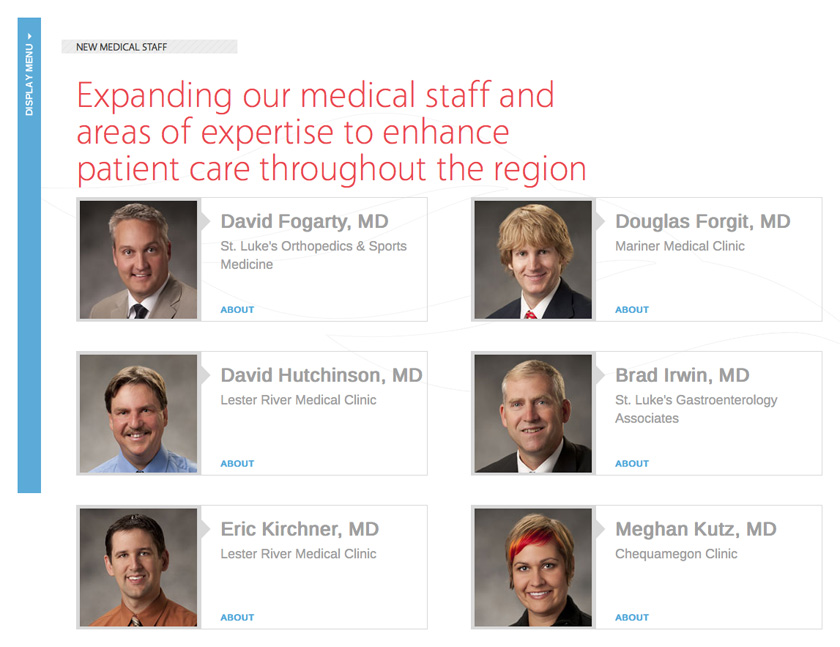
Task: Open Eric Kirchner's photo thumbnail
Action: tap(138, 568)
